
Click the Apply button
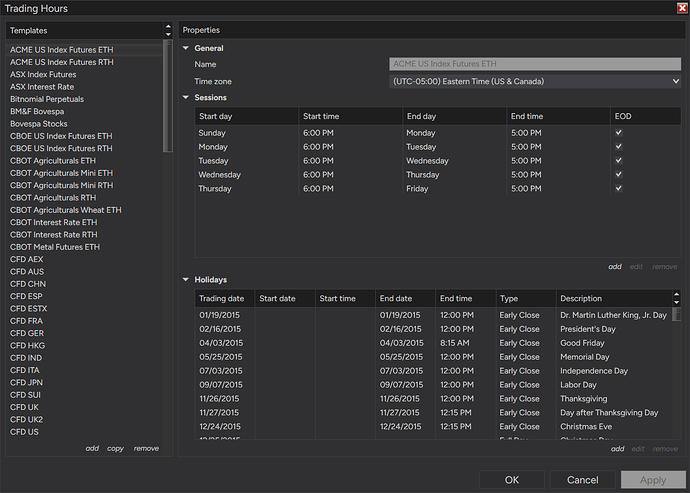[x=653, y=480]
